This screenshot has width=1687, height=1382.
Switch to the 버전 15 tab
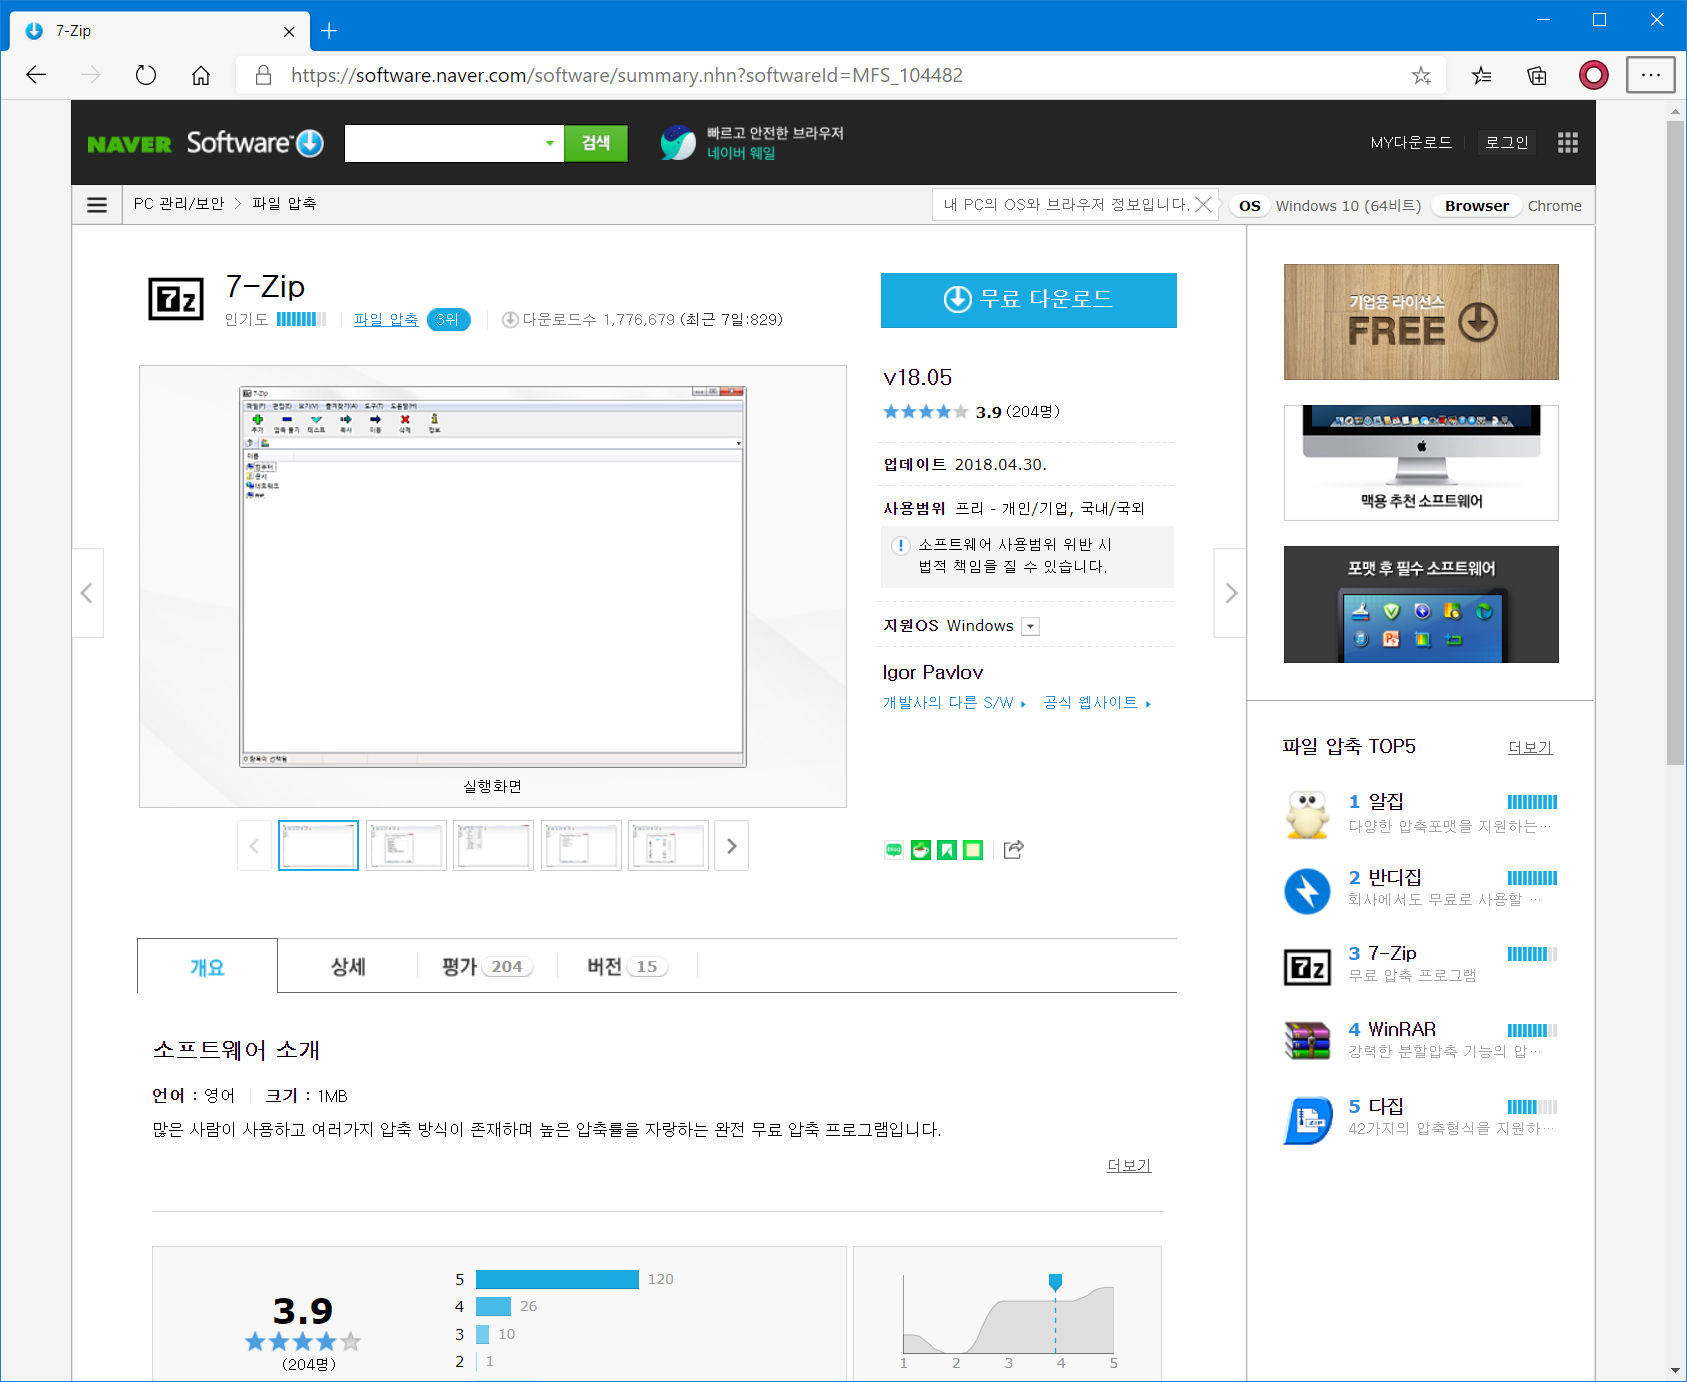pos(627,967)
